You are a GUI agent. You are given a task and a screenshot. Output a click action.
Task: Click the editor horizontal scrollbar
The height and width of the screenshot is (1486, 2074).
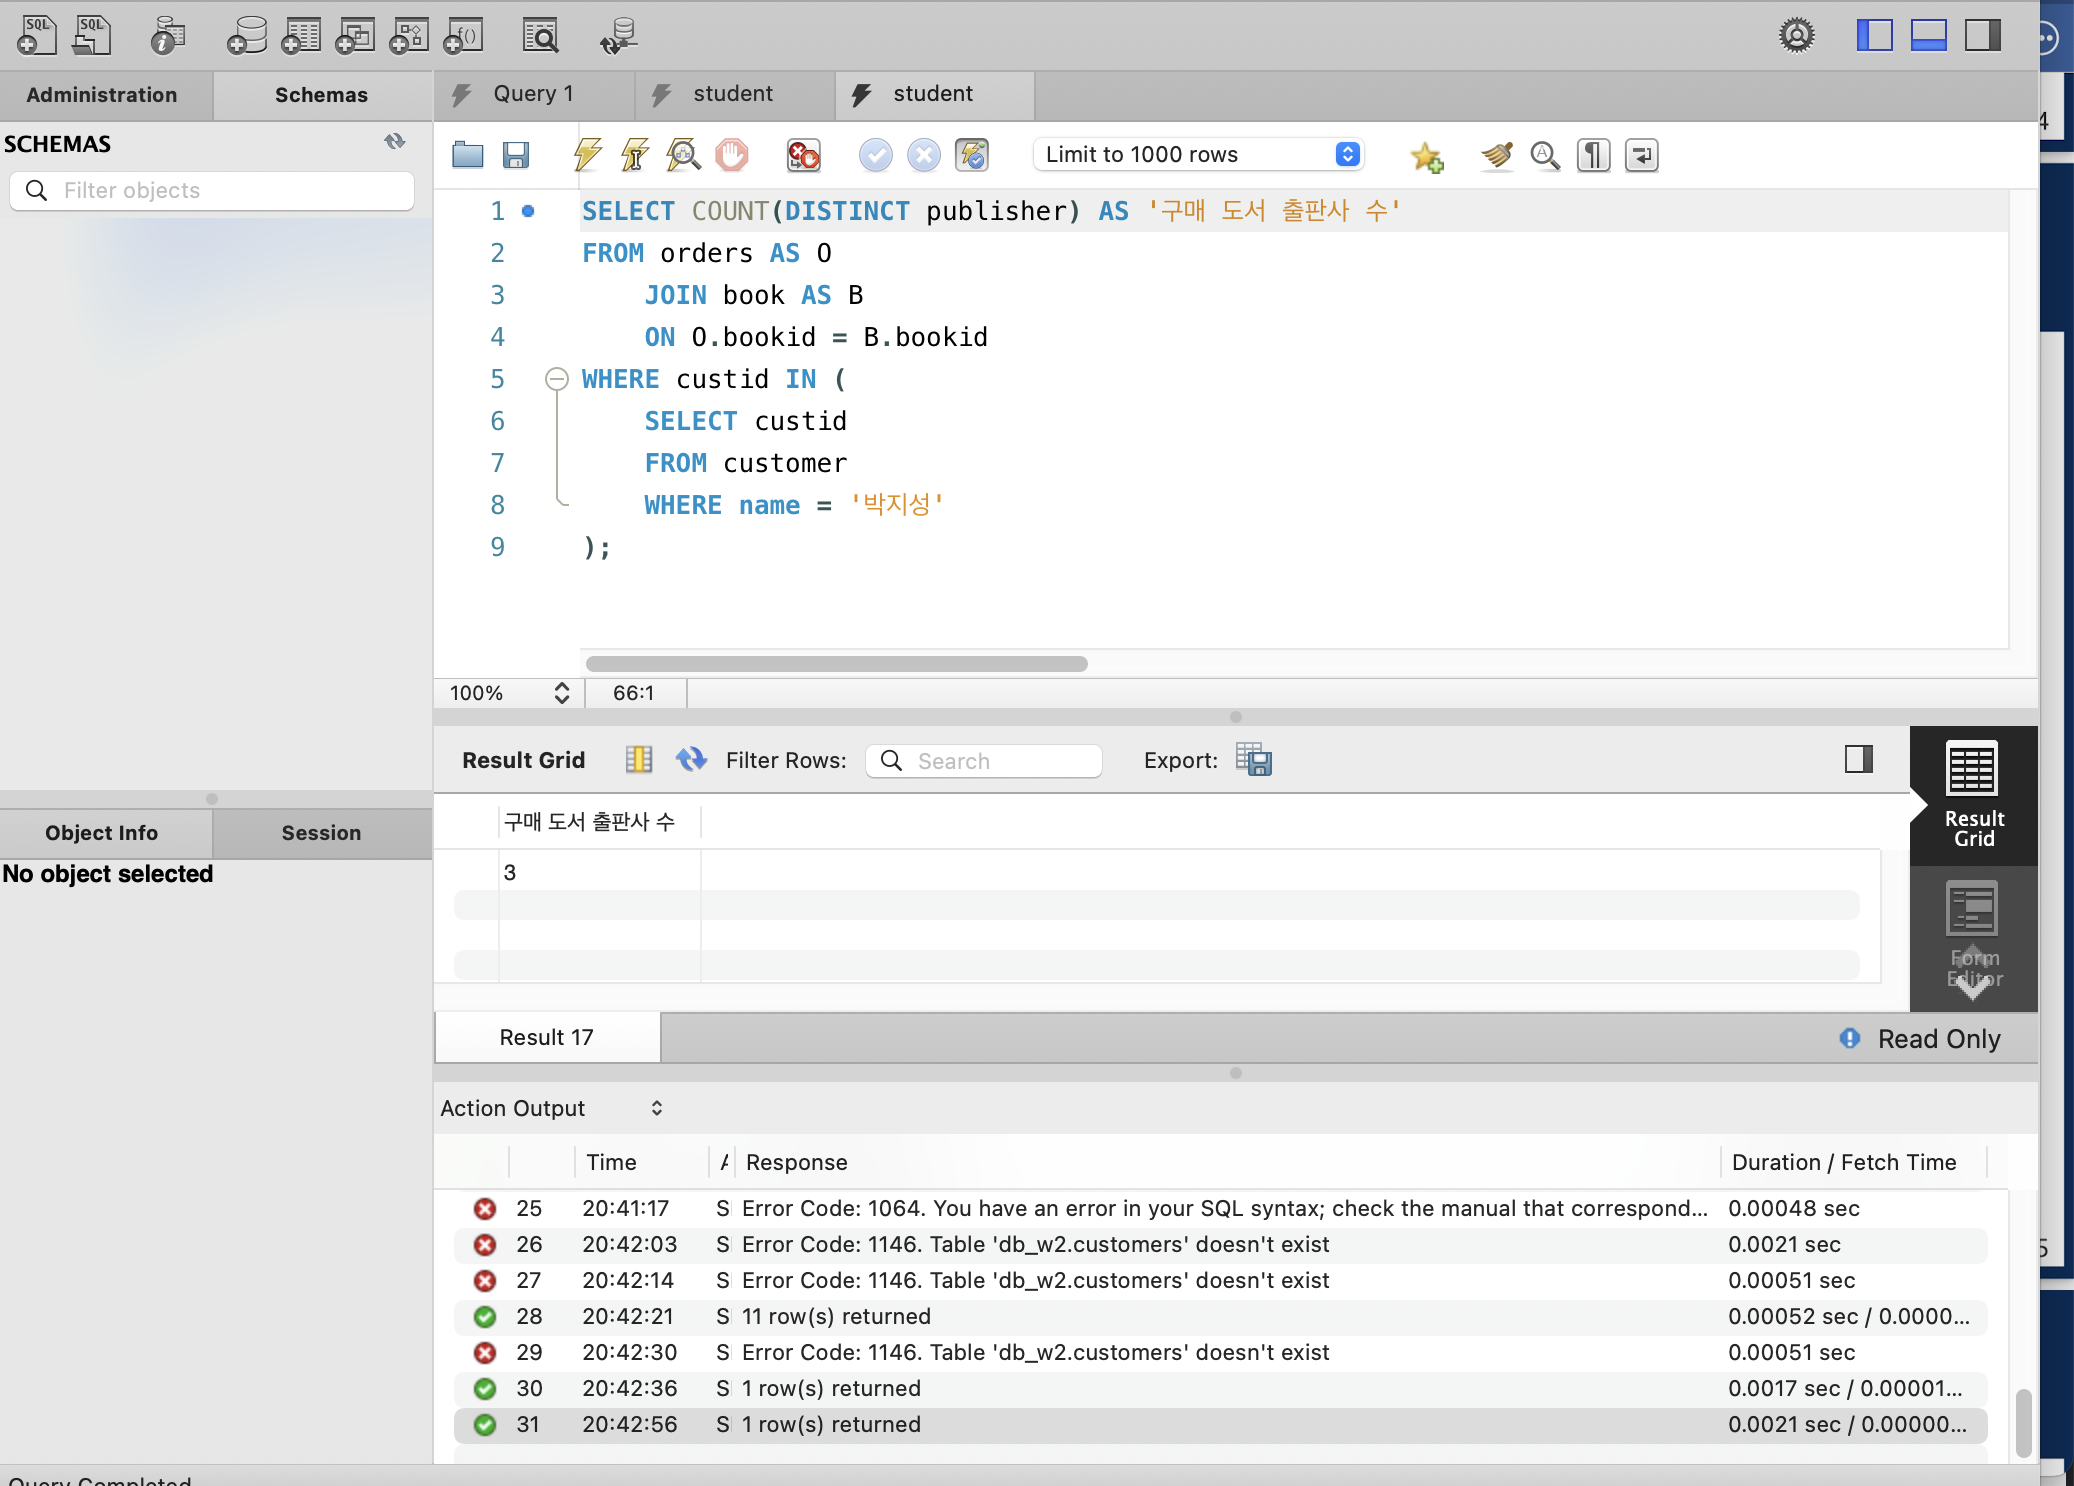pos(836,664)
